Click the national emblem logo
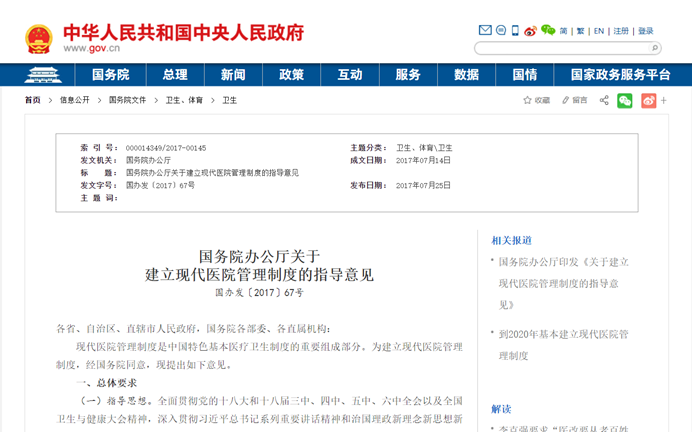Screen dimensions: 692x432 tap(39, 39)
